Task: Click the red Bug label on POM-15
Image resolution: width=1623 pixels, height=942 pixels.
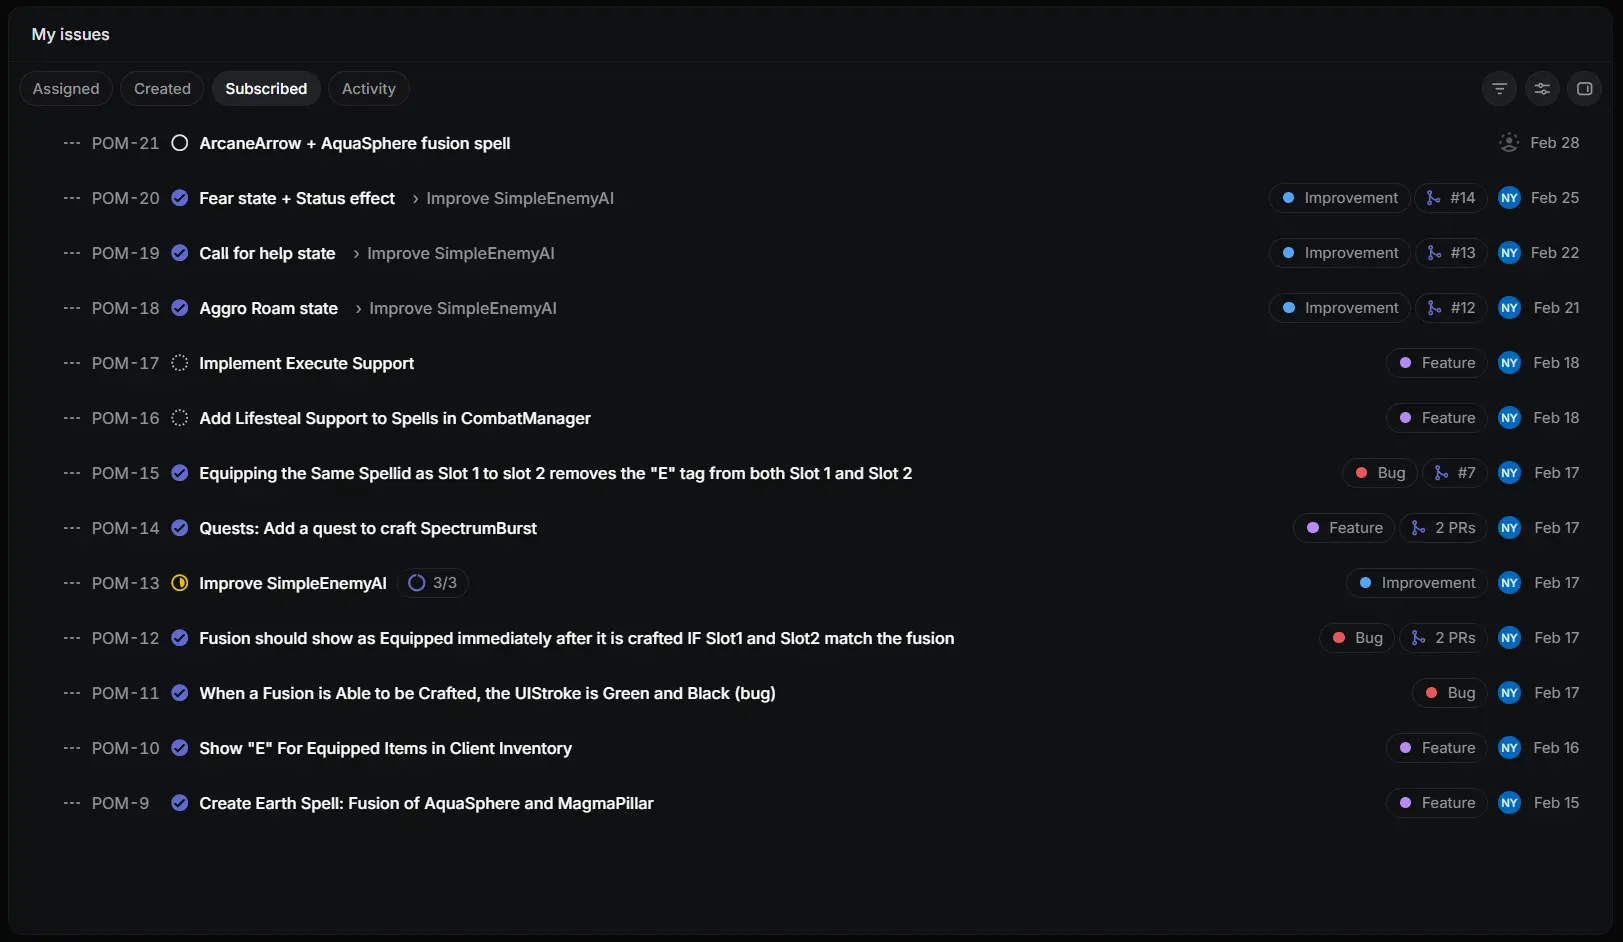Action: click(x=1380, y=473)
